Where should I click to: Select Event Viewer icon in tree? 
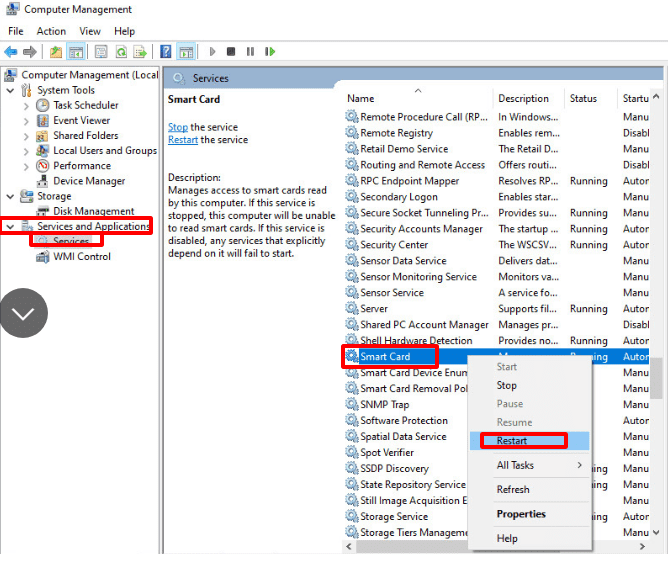43,121
